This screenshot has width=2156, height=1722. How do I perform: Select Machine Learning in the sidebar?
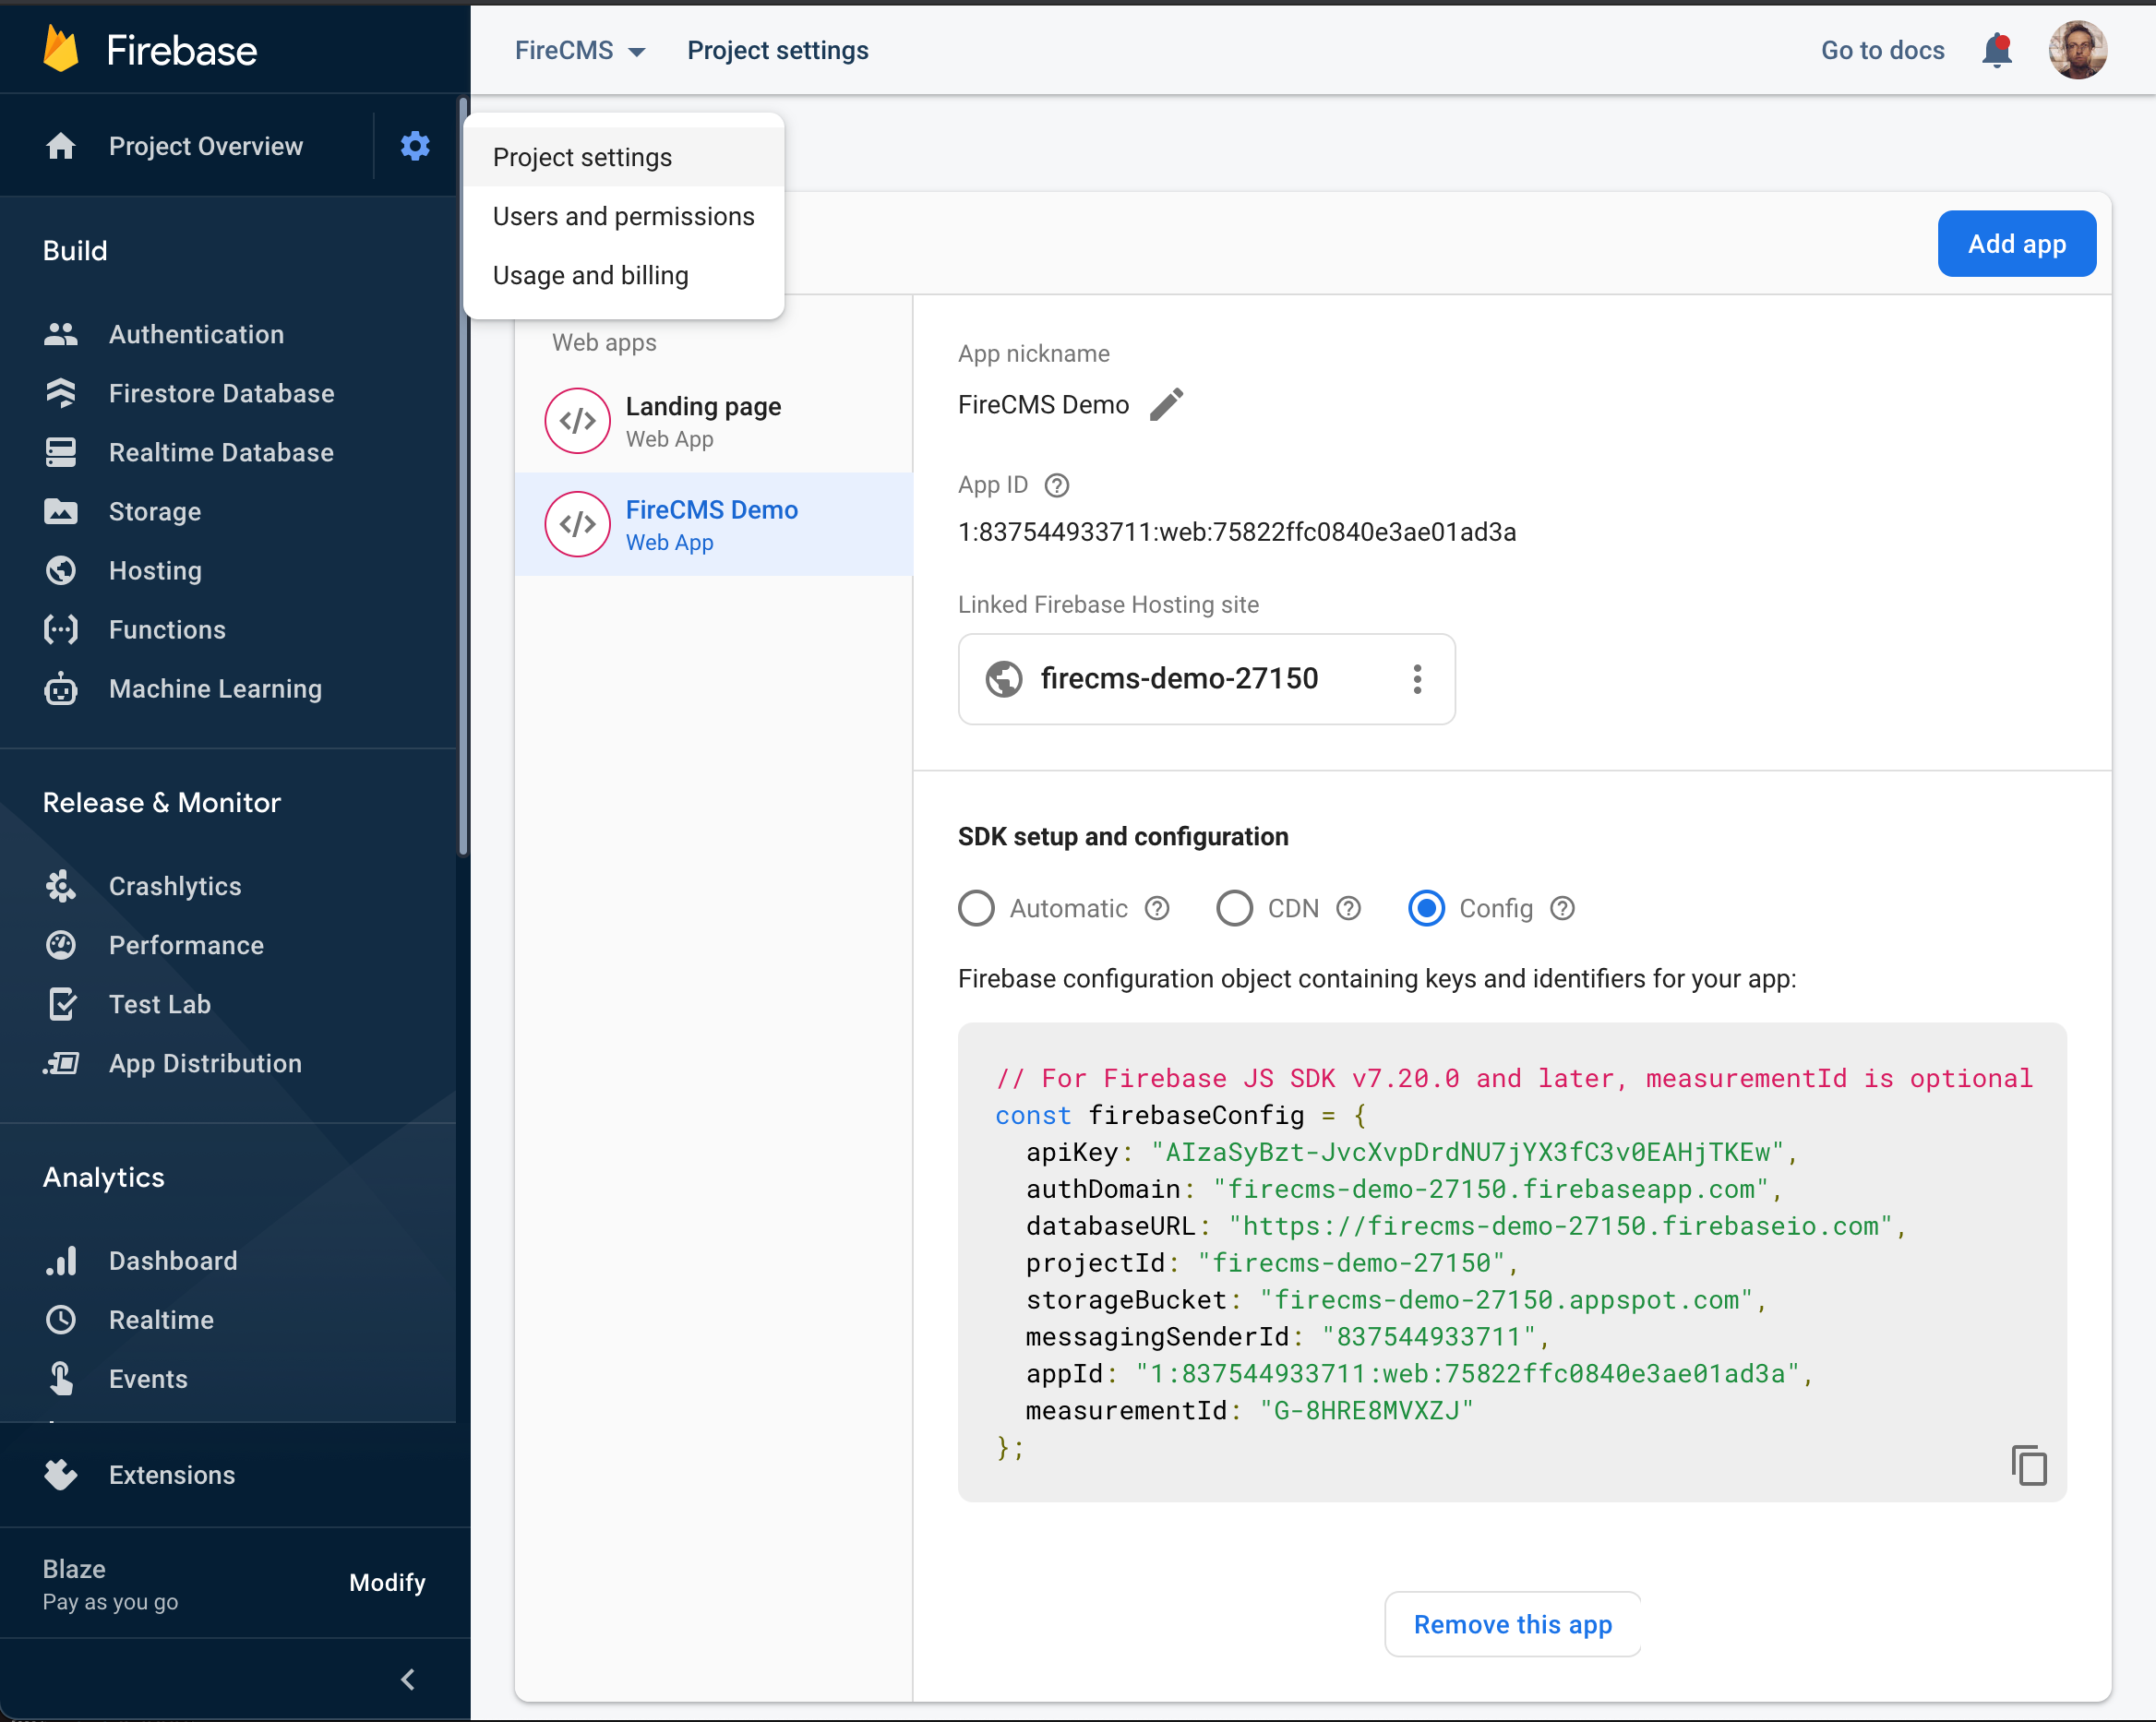[214, 688]
